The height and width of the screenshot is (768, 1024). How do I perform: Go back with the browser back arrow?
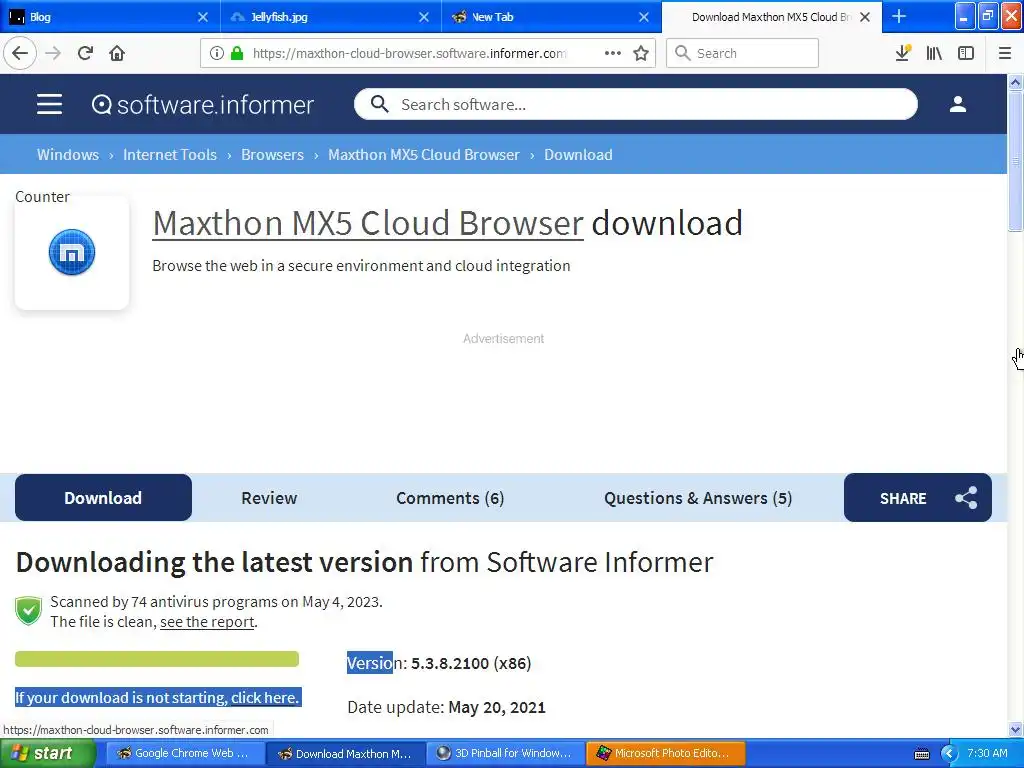20,54
